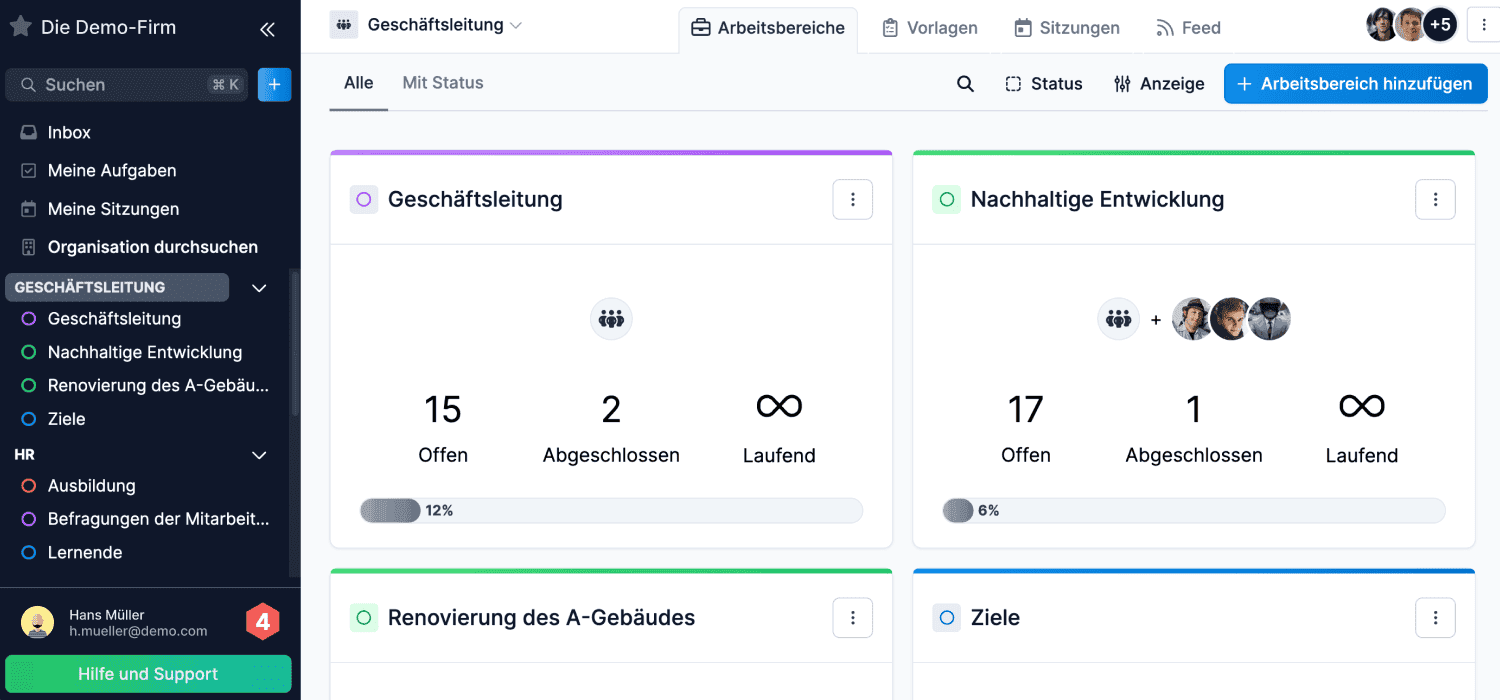Click the blue plus button beside search
Image resolution: width=1500 pixels, height=700 pixels.
pos(274,85)
